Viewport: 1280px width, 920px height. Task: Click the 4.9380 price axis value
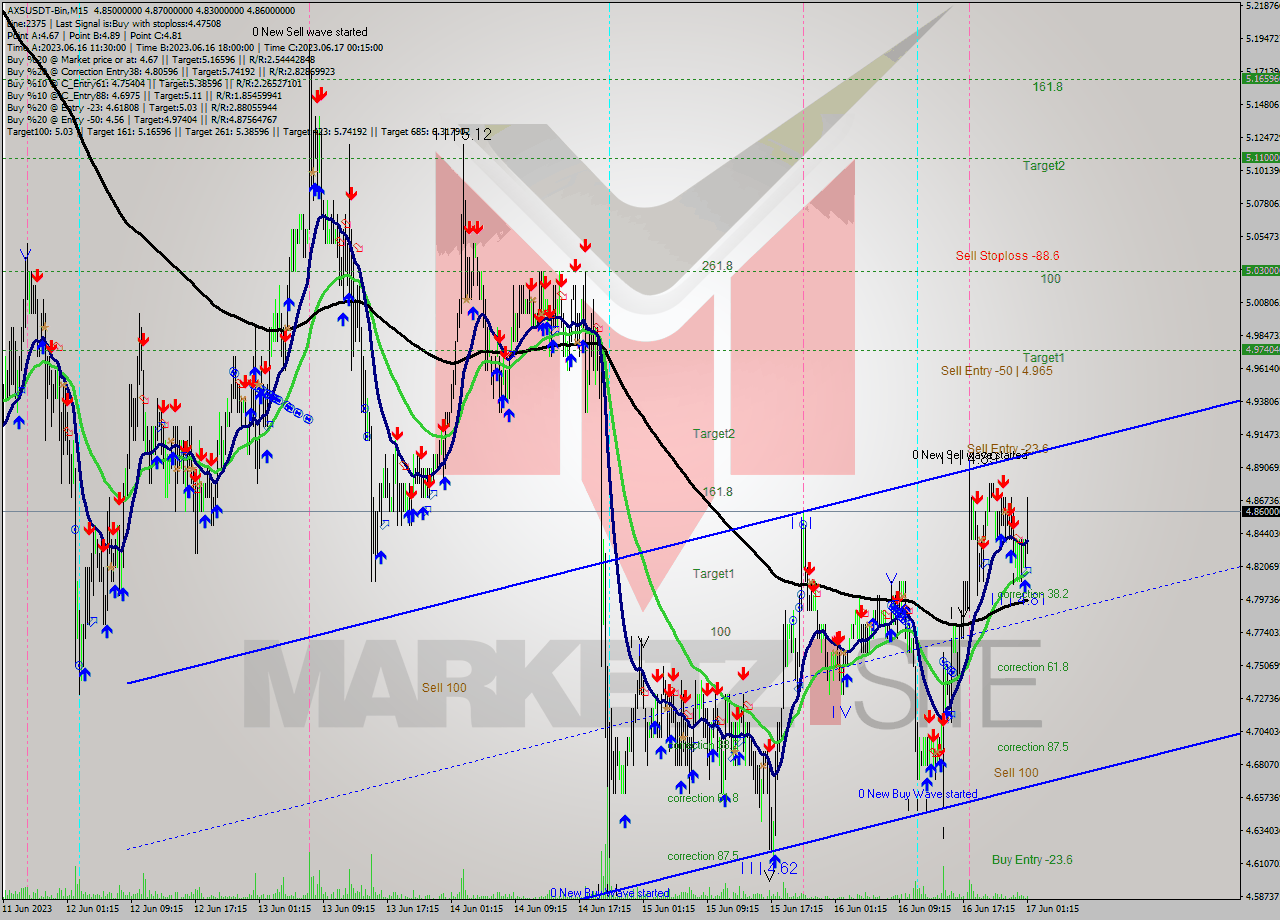tap(1261, 402)
